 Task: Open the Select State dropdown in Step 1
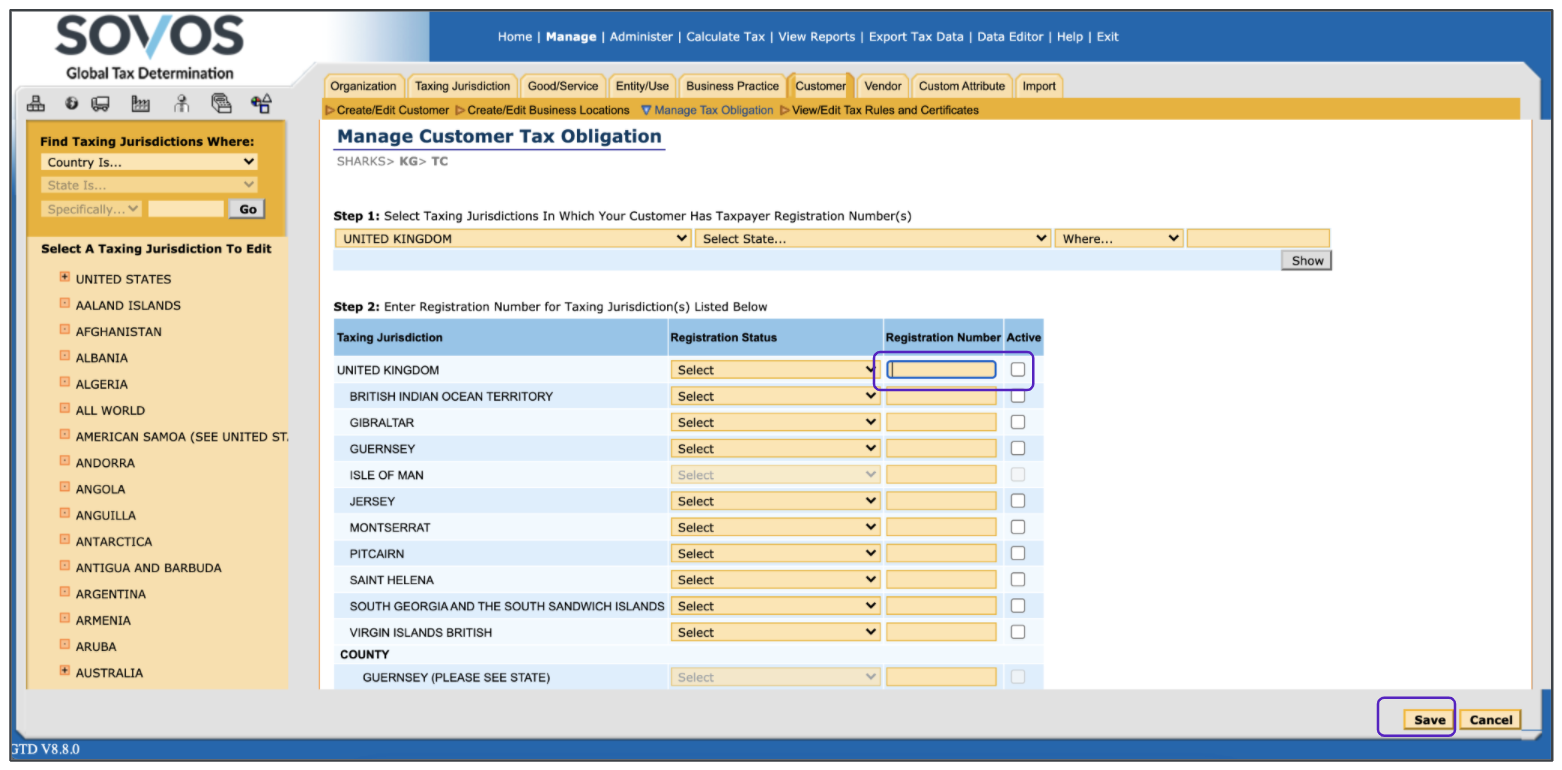pos(872,239)
